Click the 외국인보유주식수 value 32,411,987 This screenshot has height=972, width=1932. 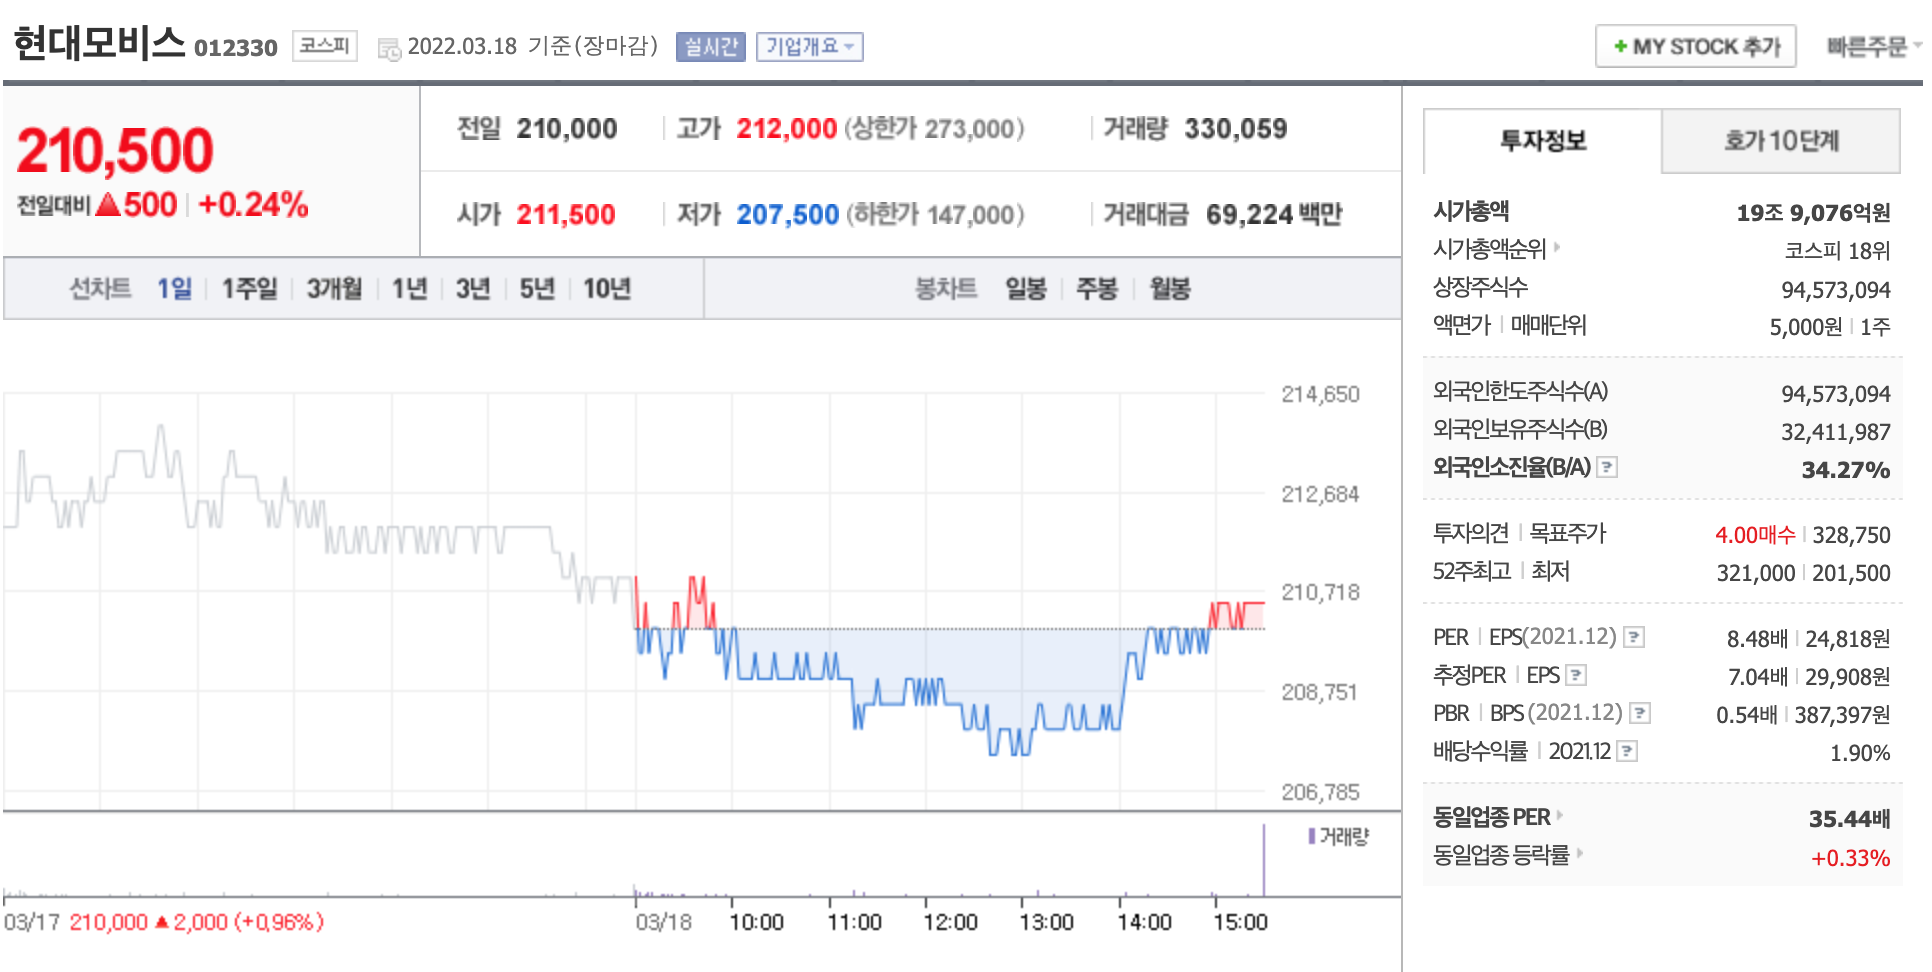click(x=1836, y=433)
